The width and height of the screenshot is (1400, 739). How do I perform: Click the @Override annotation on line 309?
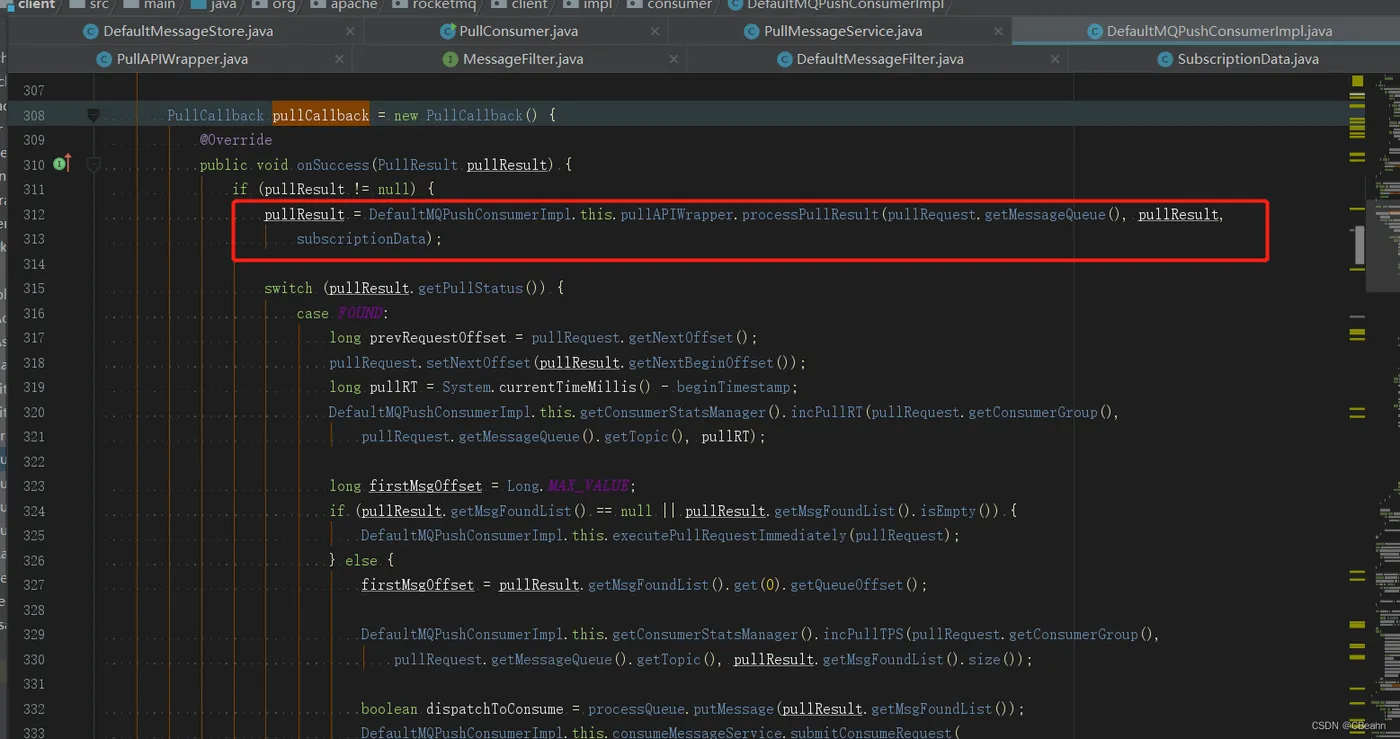tap(236, 140)
